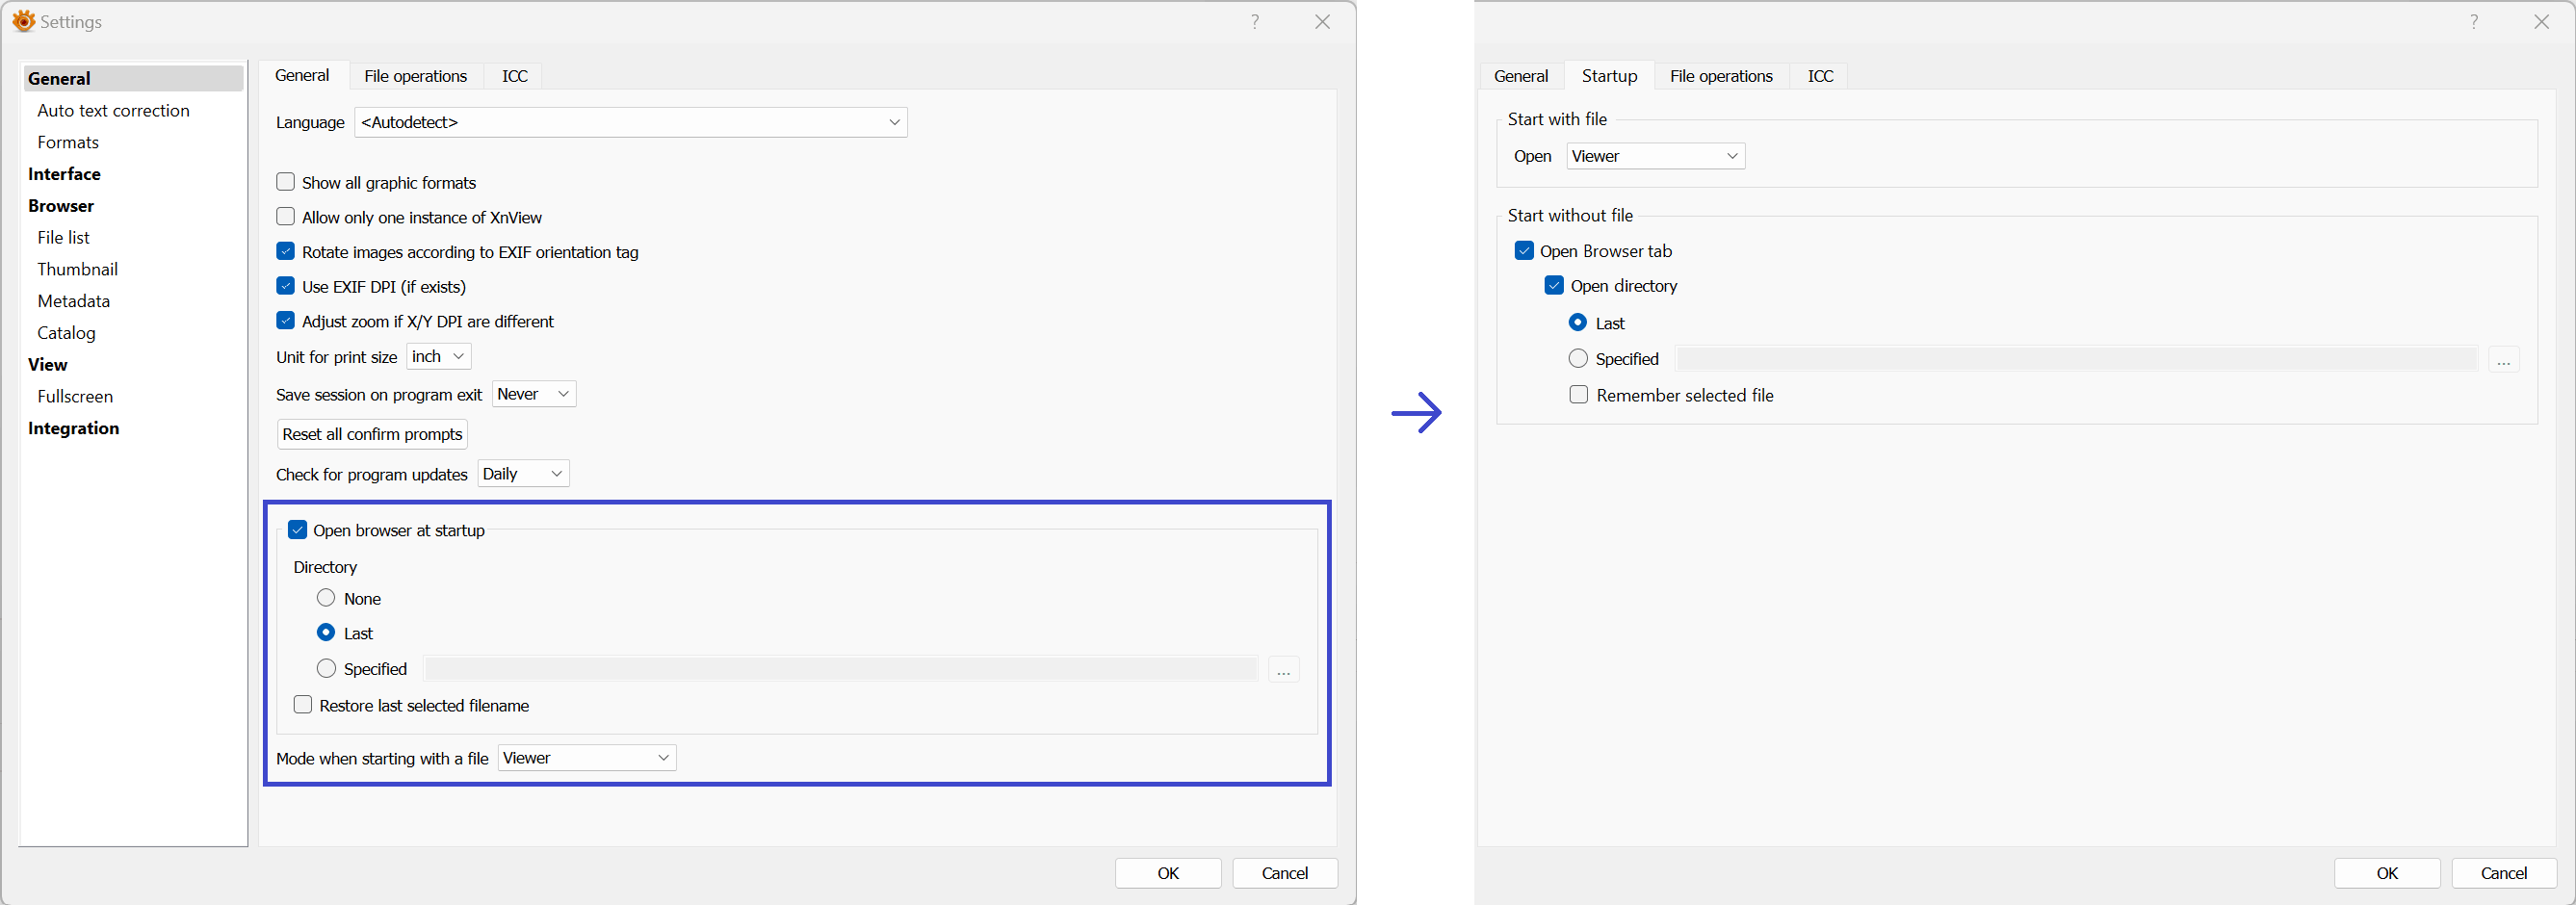
Task: Open Check for program updates dropdown
Action: coord(523,474)
